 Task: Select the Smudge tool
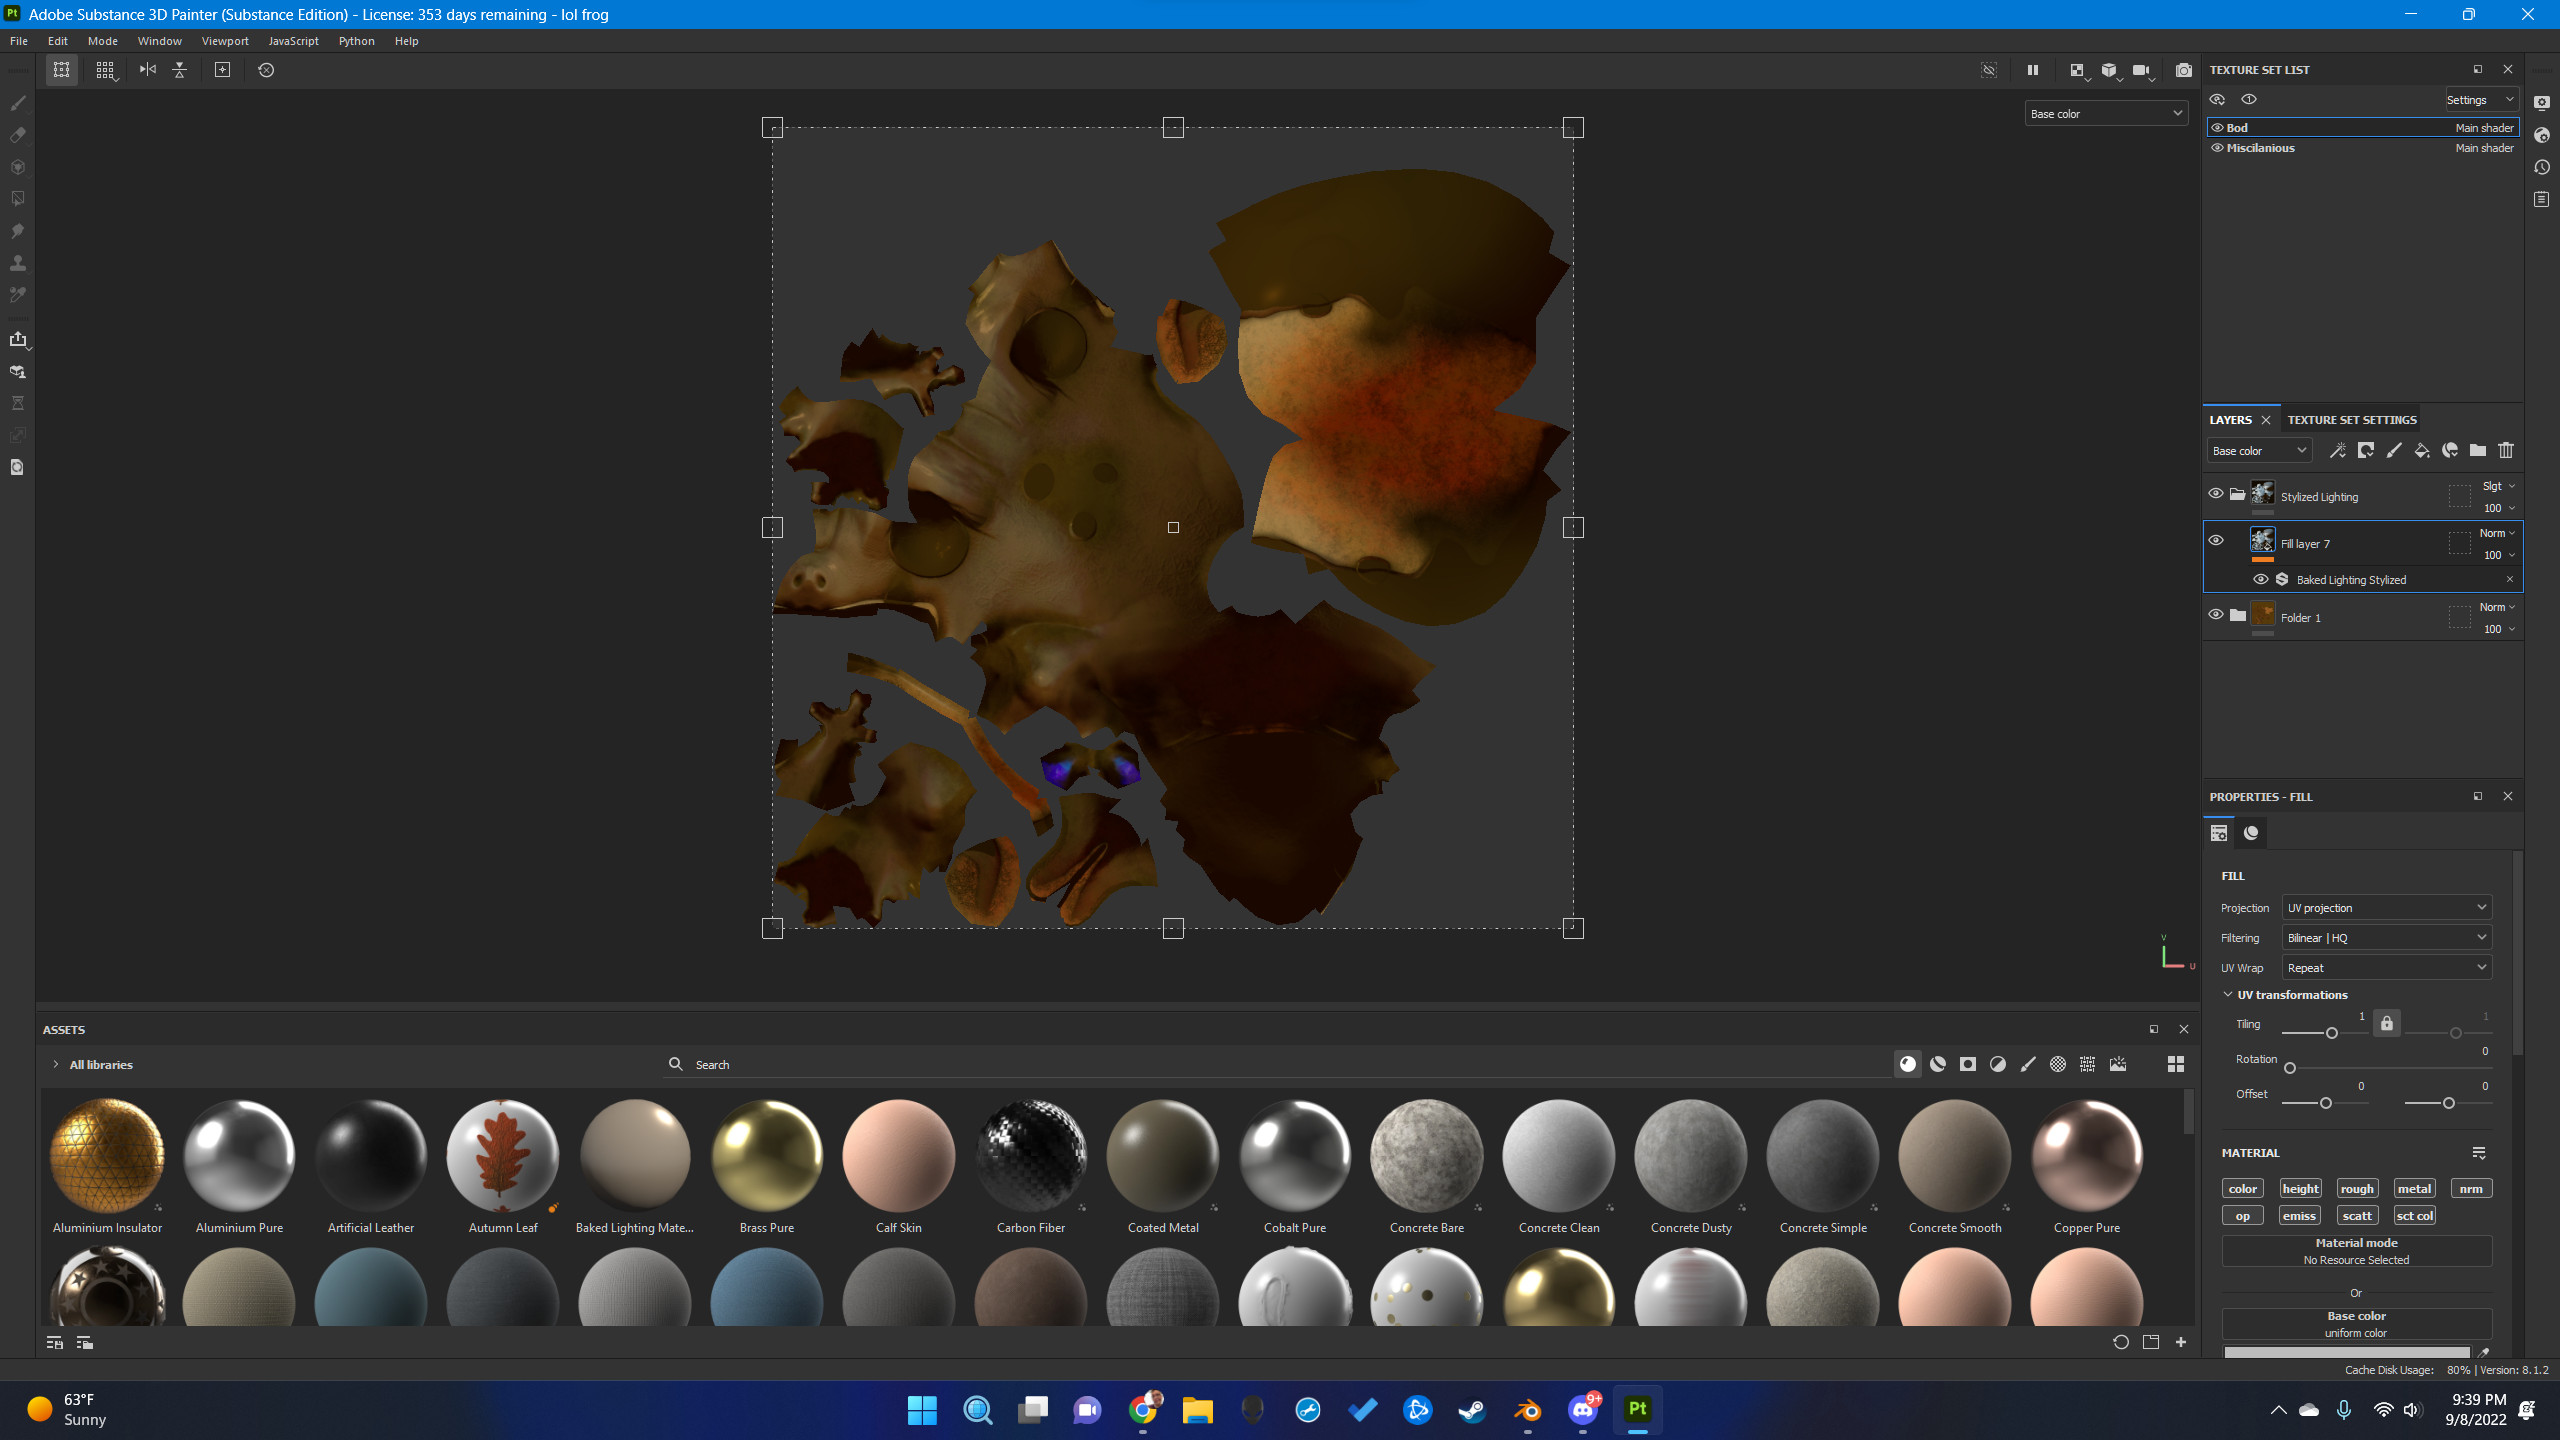[x=17, y=231]
